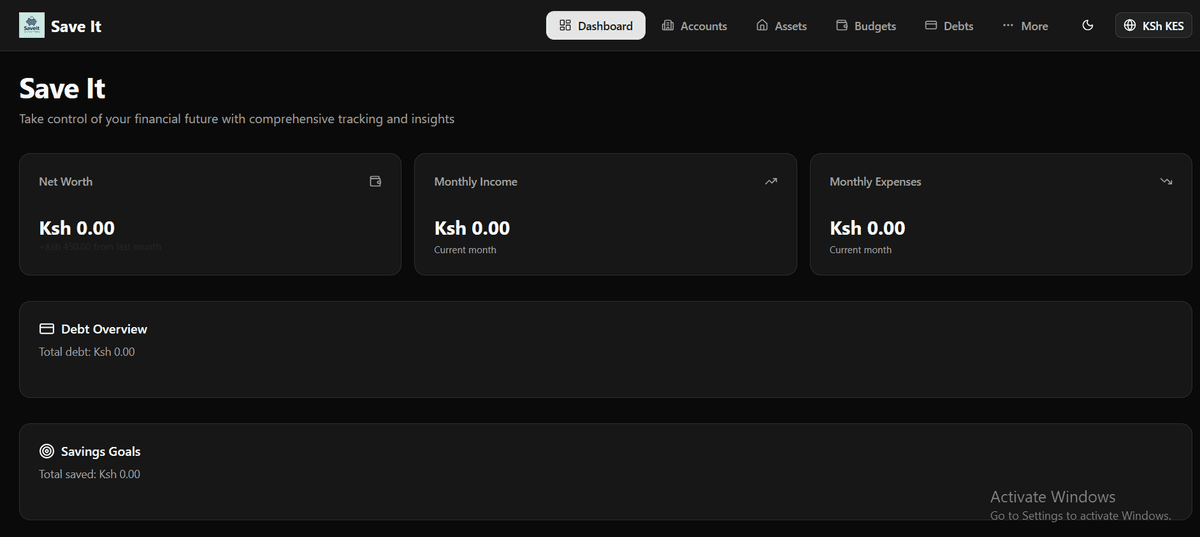
Task: Go to the Budgets tab
Action: point(866,26)
